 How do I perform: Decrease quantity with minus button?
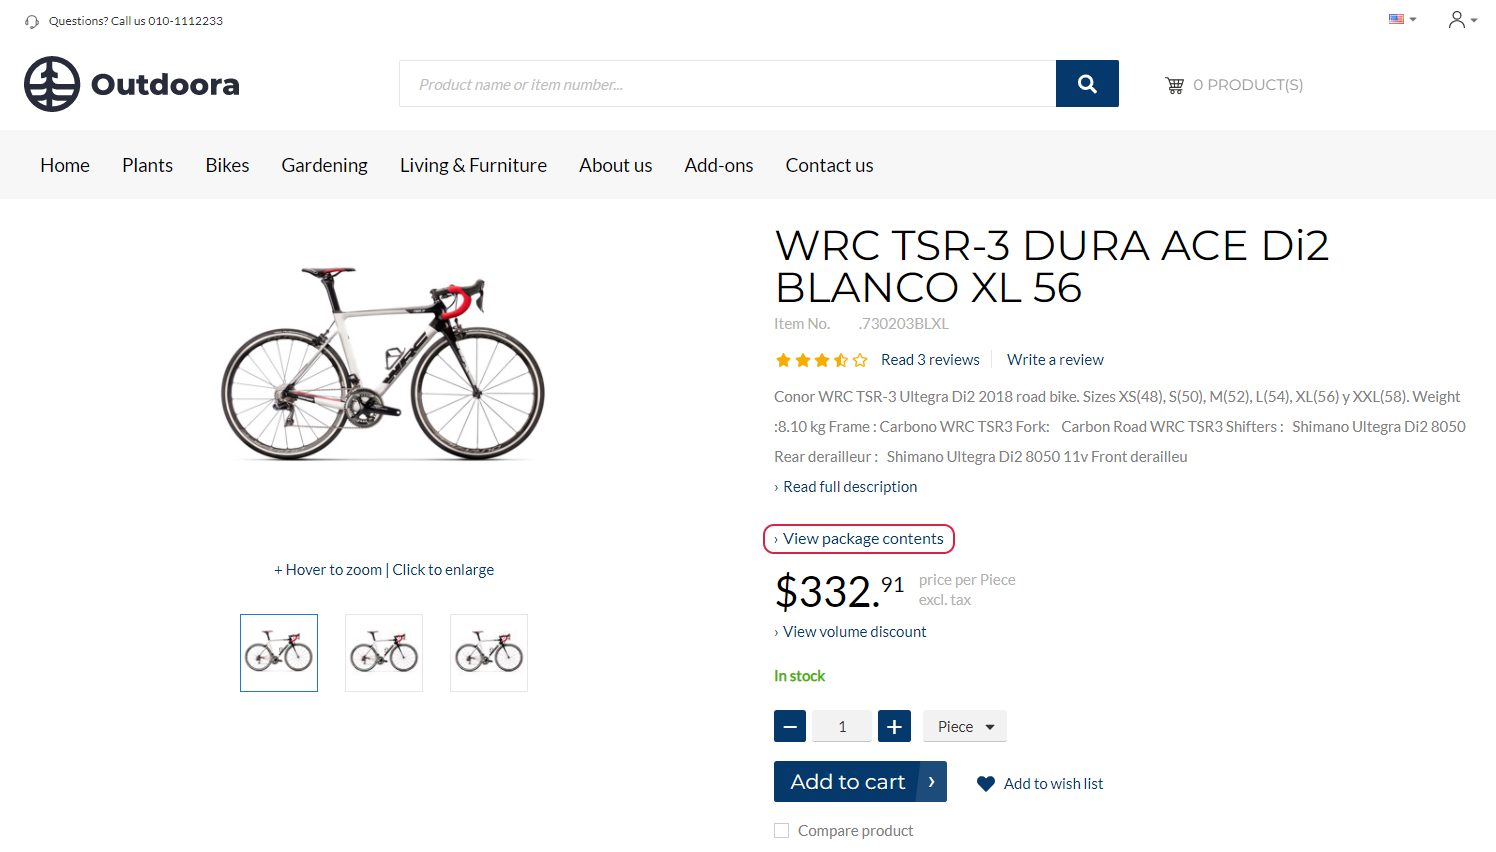[x=790, y=727]
